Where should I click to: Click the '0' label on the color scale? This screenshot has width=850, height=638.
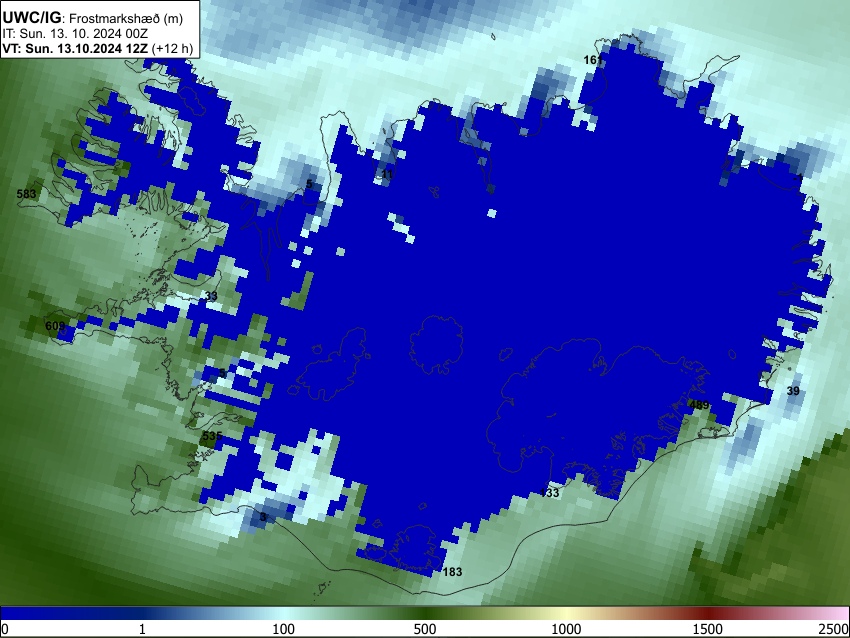click(5, 629)
